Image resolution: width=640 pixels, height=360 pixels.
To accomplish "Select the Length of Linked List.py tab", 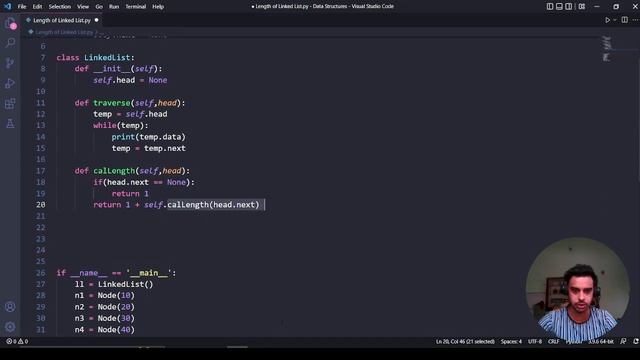I will [x=61, y=20].
